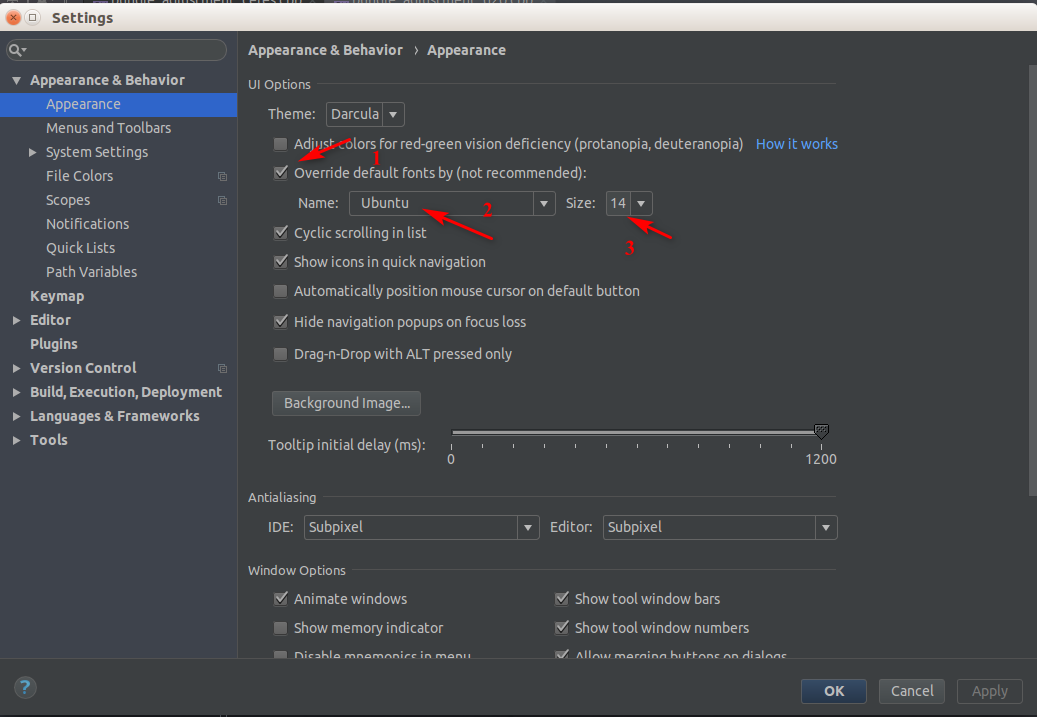Toggle Animate windows checkbox

[280, 599]
